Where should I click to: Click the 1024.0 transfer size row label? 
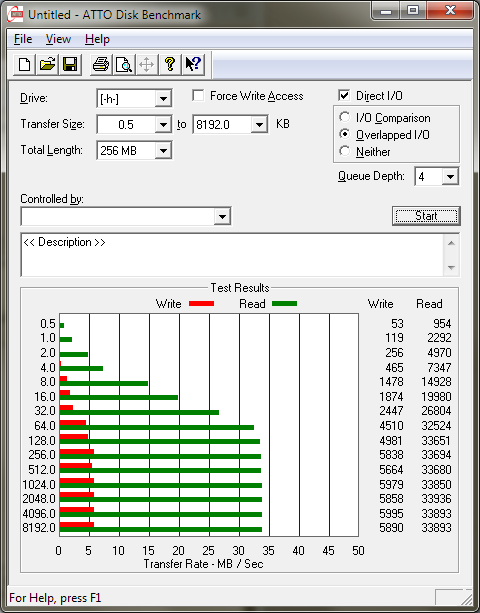pos(39,484)
